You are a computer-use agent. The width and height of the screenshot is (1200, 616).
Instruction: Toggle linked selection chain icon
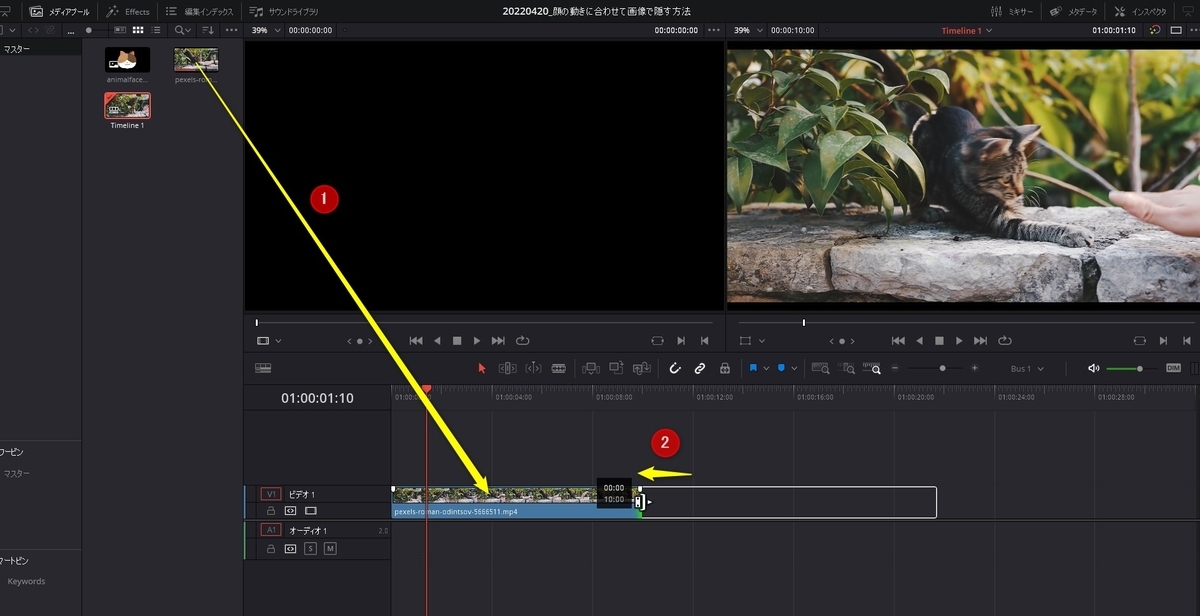point(700,368)
